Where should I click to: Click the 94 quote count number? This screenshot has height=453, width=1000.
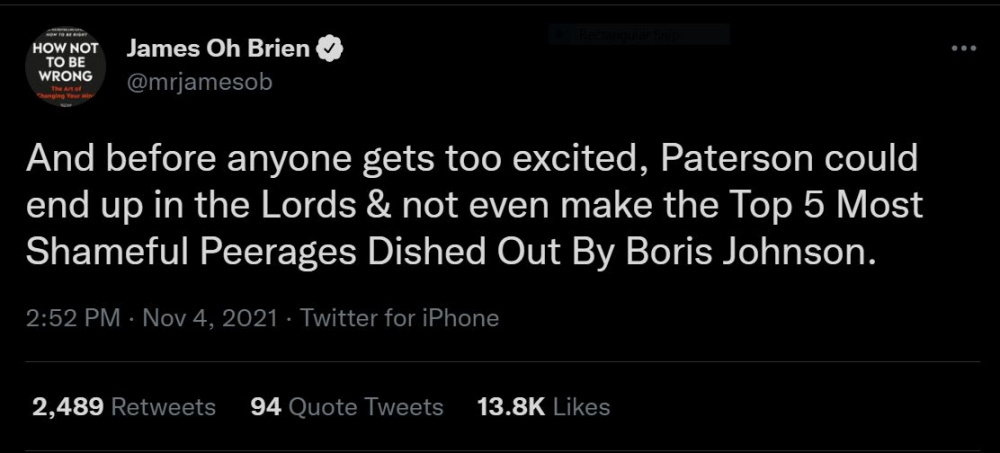265,407
